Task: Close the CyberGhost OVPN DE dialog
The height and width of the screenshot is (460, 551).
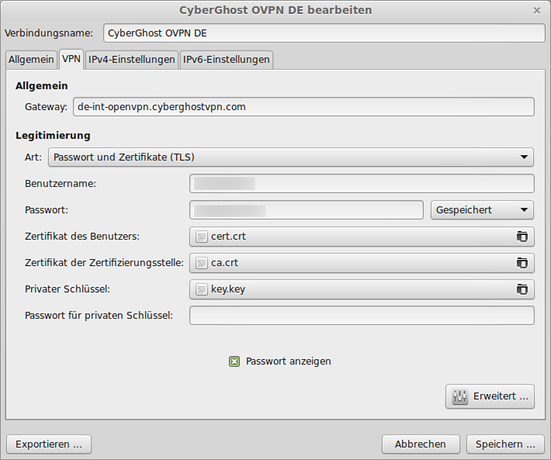Action: pos(537,11)
